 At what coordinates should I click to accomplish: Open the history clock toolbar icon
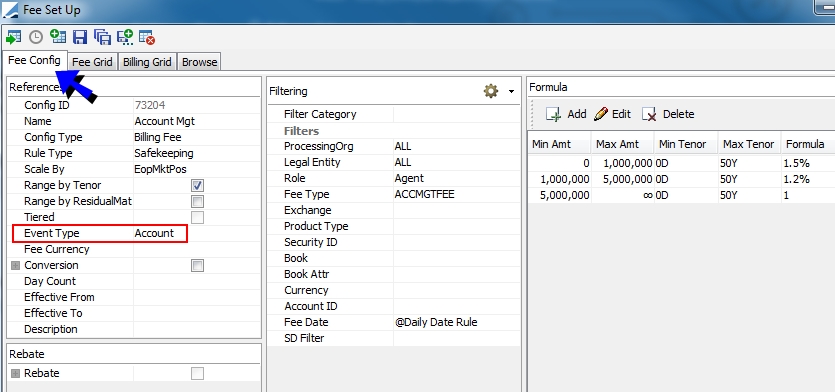35,37
